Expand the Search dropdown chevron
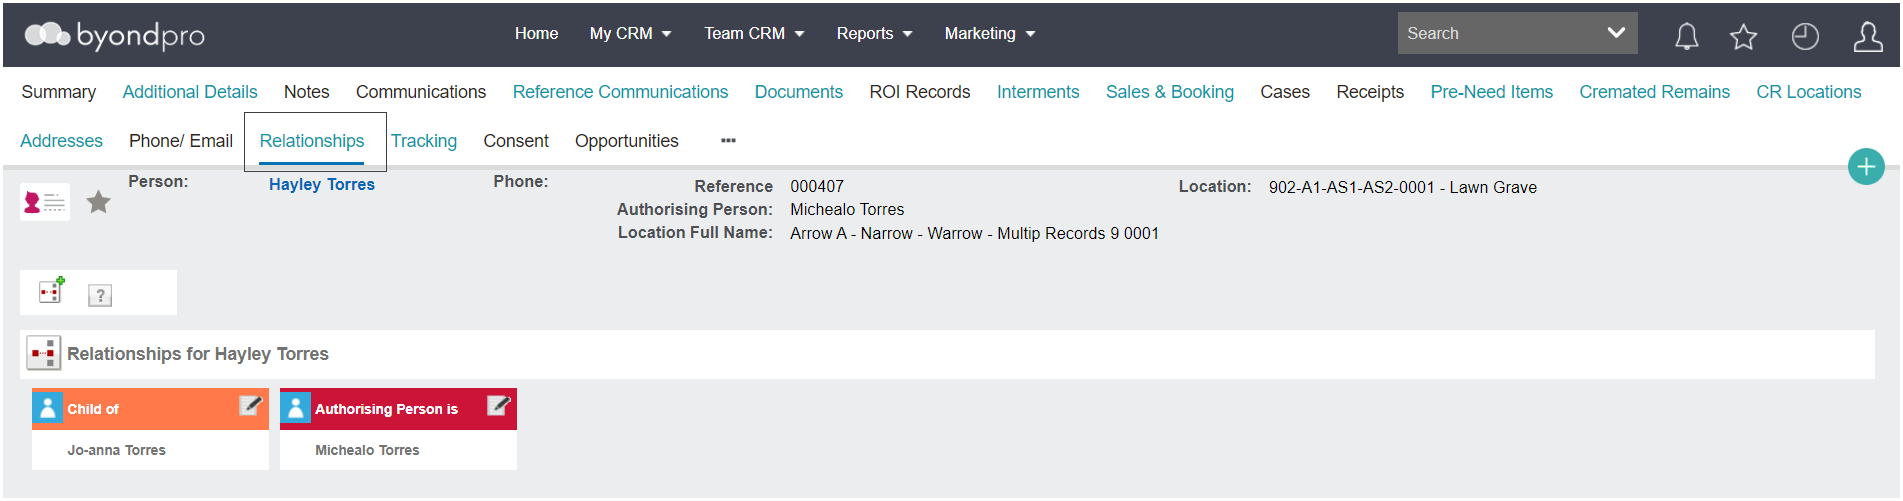Viewport: 1903px width, 501px height. click(x=1616, y=33)
